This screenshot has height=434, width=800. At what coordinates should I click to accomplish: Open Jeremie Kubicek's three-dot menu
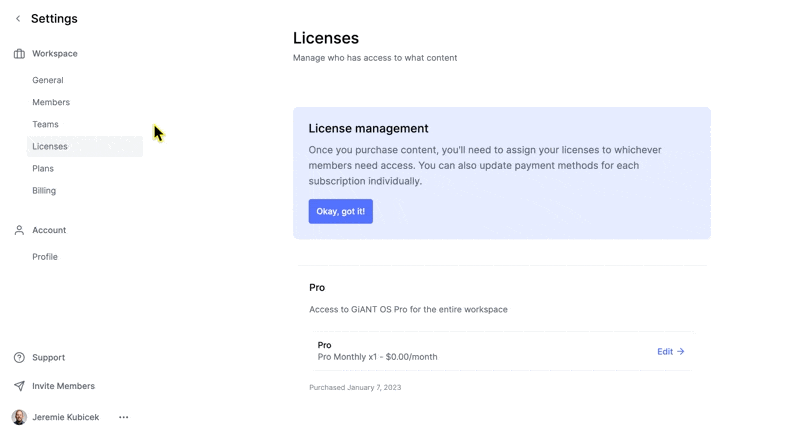click(123, 417)
